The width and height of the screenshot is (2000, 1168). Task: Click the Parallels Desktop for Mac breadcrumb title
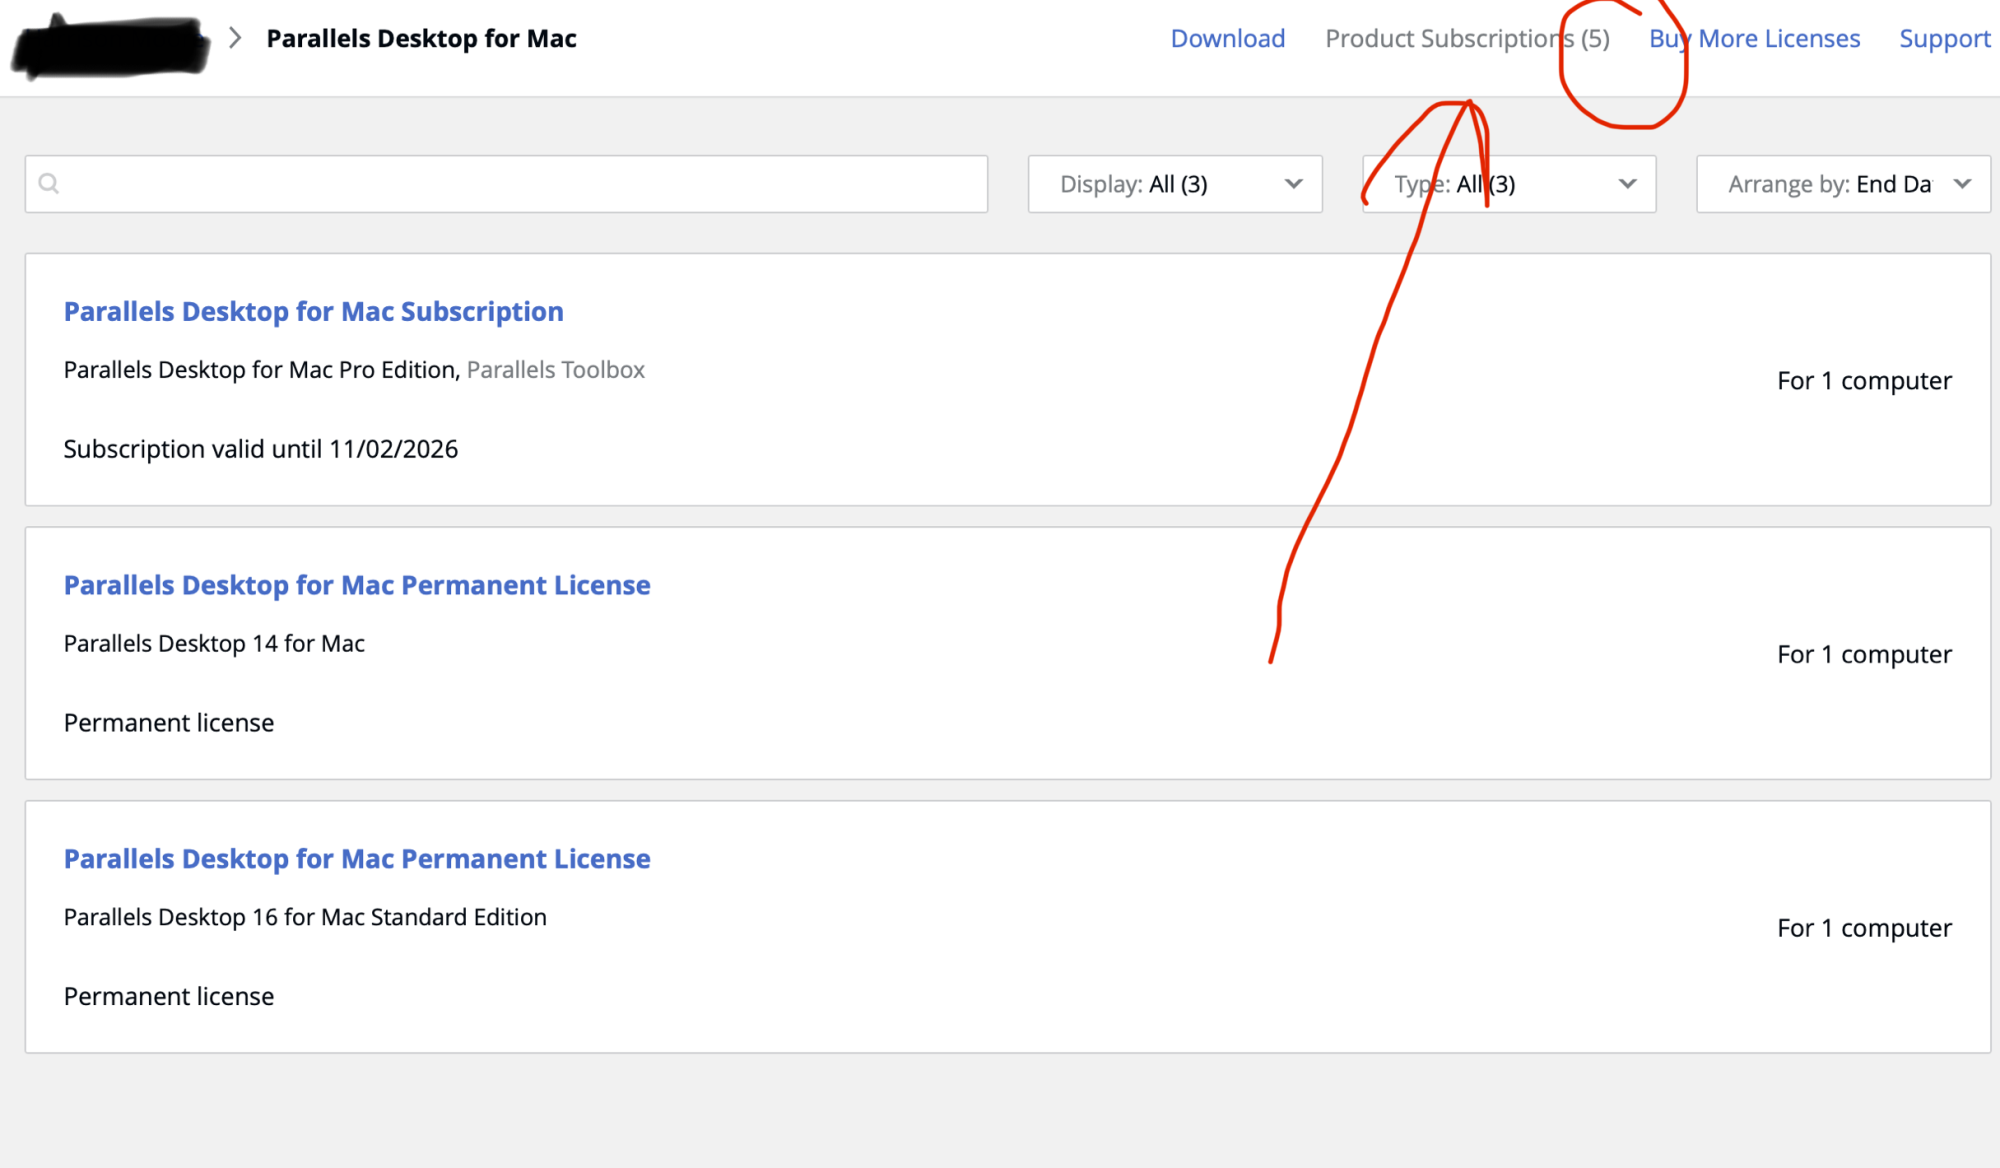420,38
